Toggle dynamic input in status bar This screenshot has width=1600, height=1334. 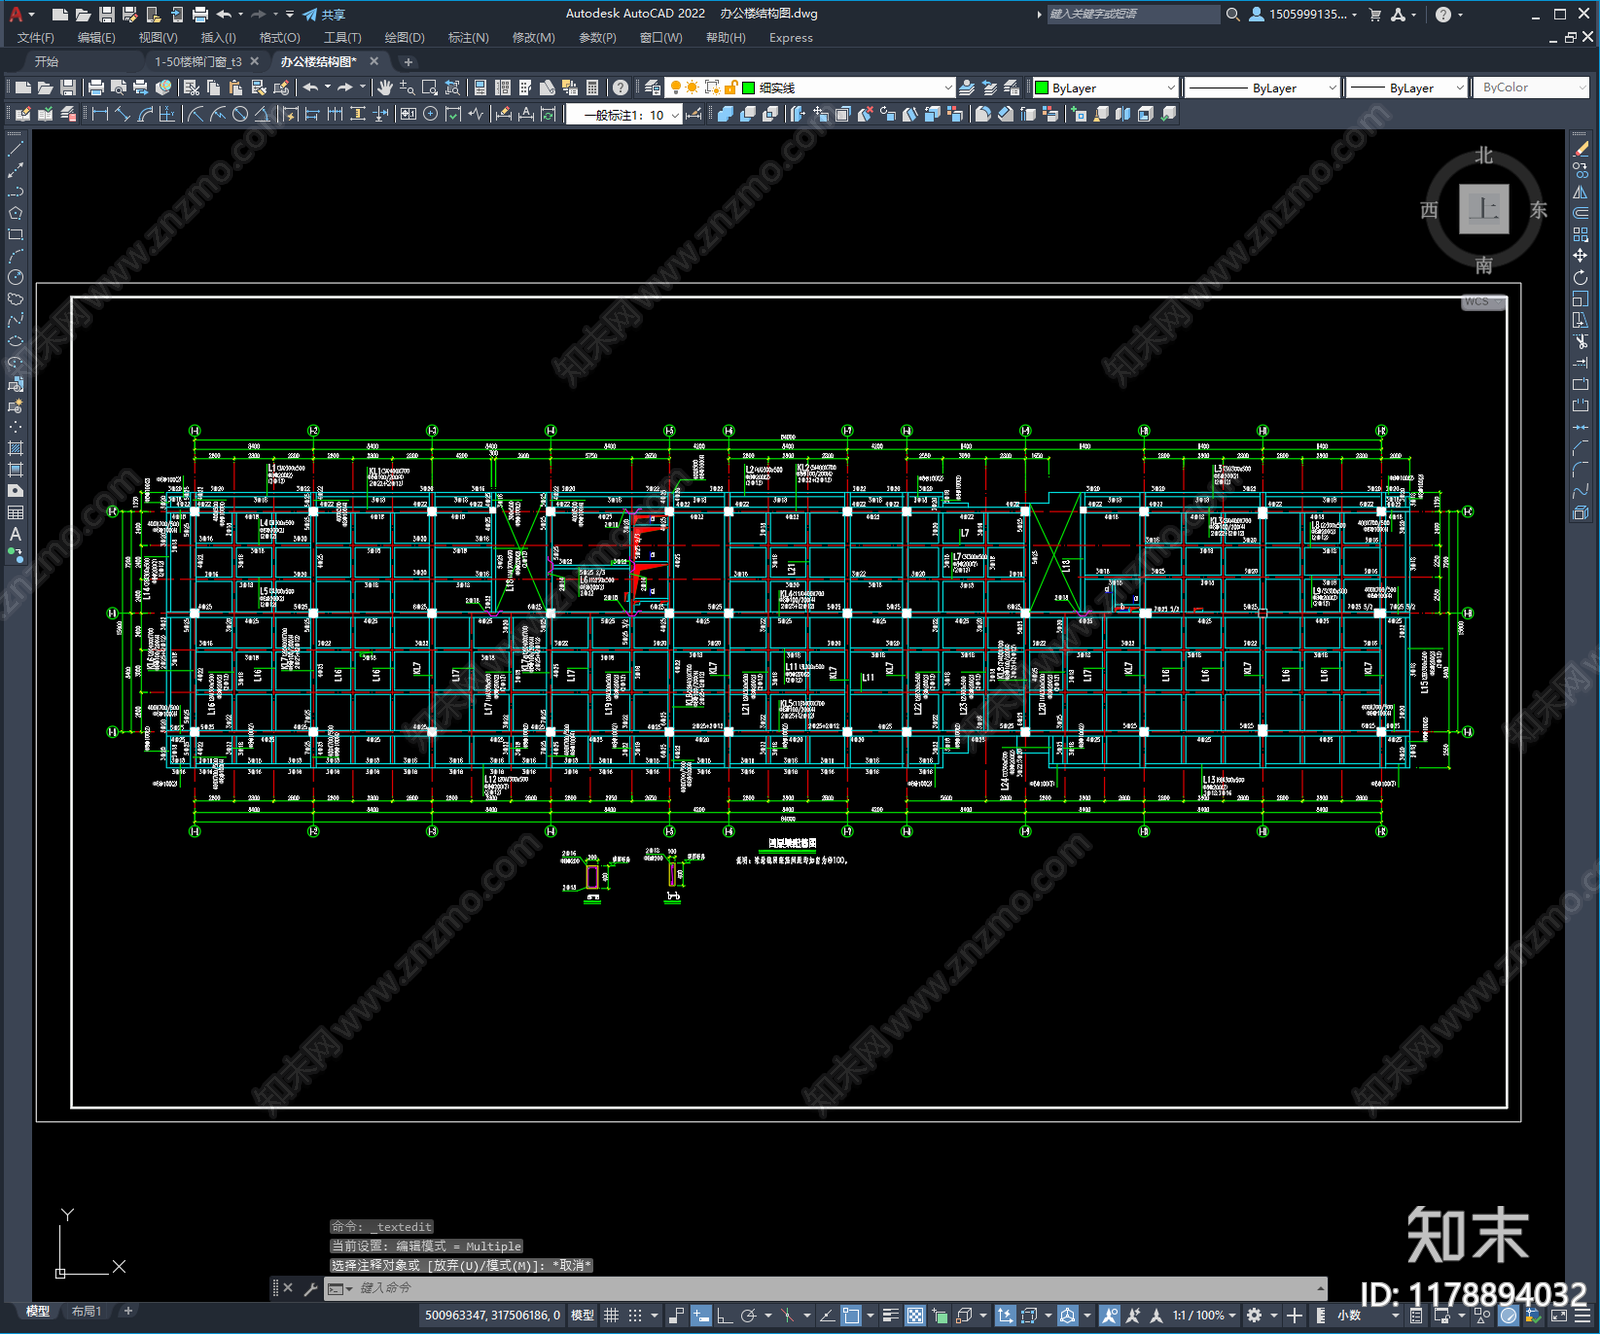pos(701,1315)
